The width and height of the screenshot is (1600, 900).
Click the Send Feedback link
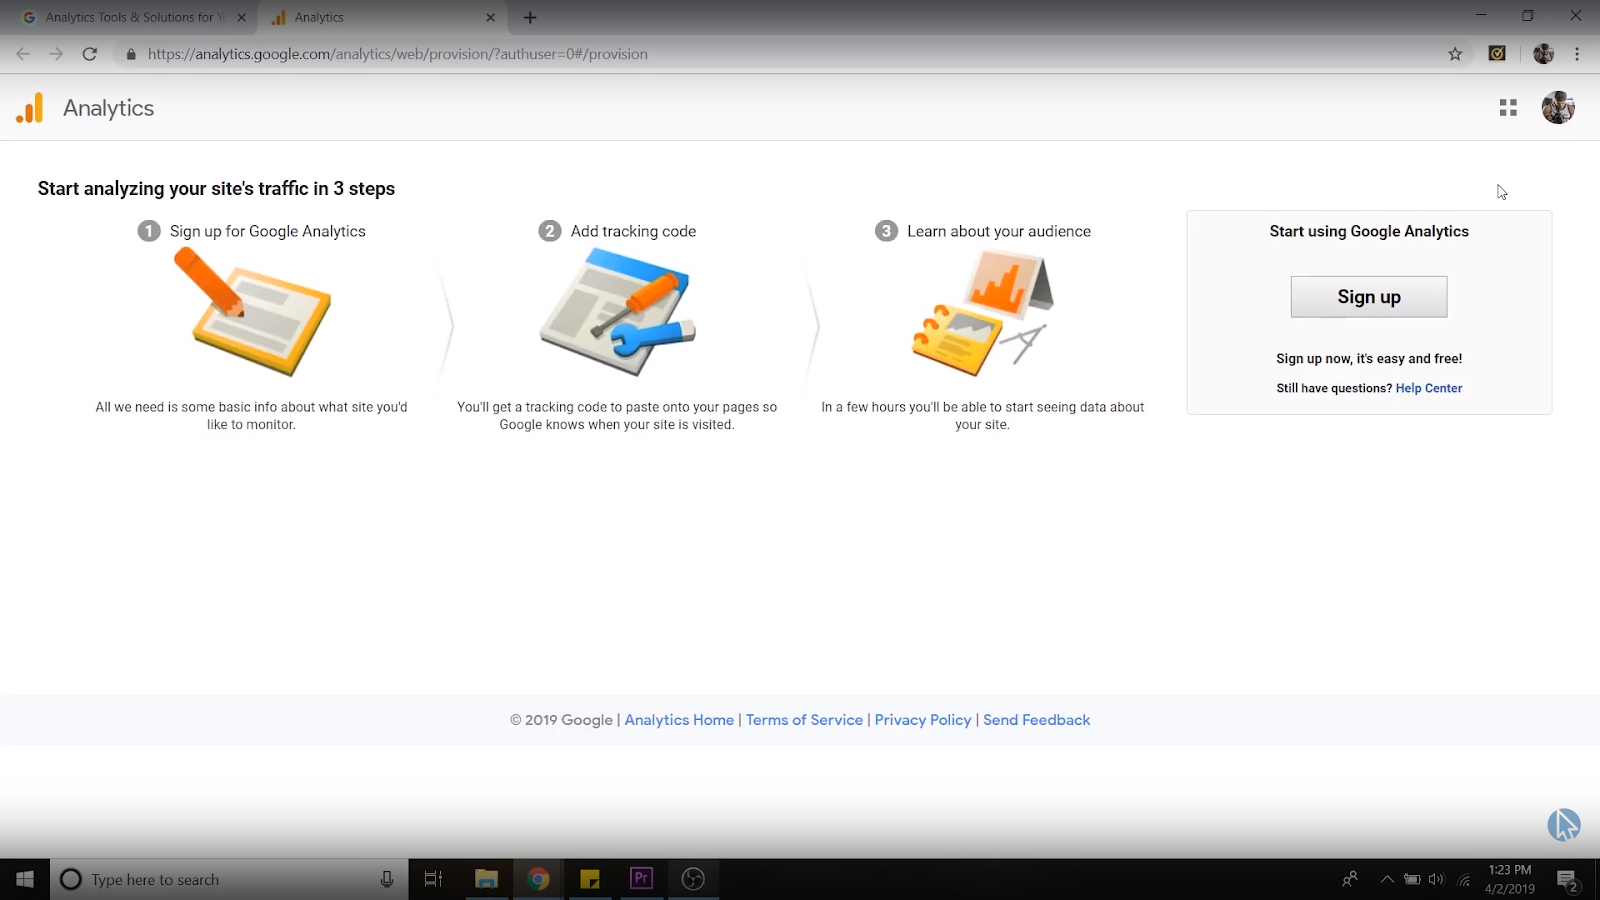pyautogui.click(x=1036, y=720)
